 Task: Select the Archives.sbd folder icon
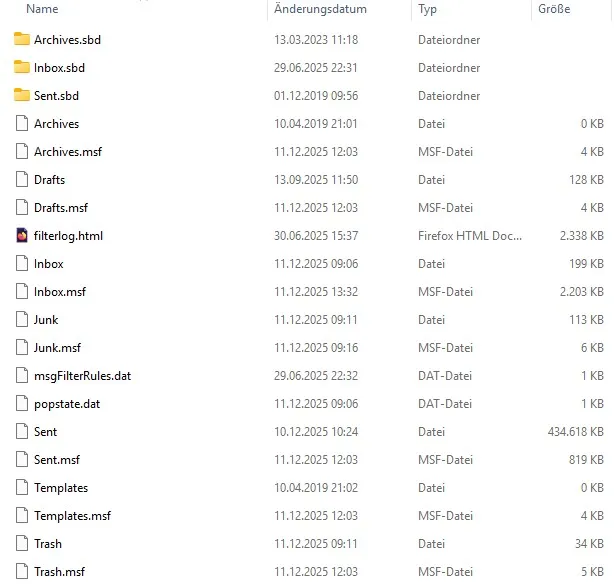(x=22, y=39)
